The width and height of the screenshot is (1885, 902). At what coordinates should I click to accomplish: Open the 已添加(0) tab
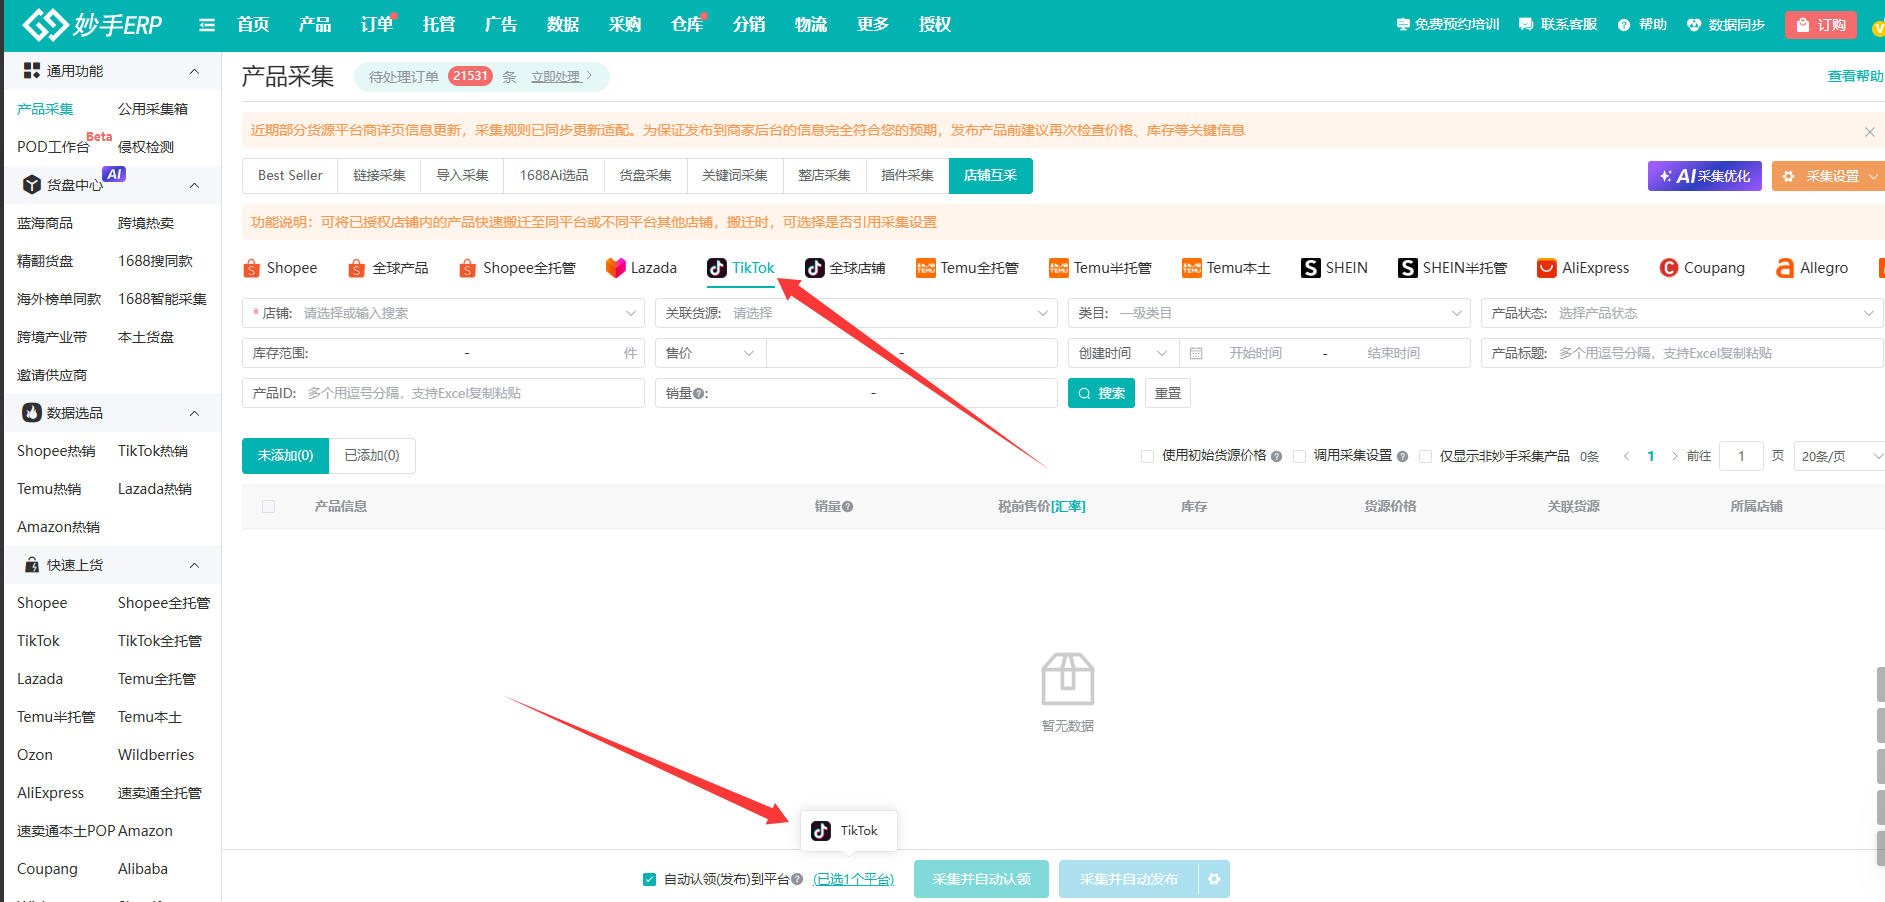(372, 456)
